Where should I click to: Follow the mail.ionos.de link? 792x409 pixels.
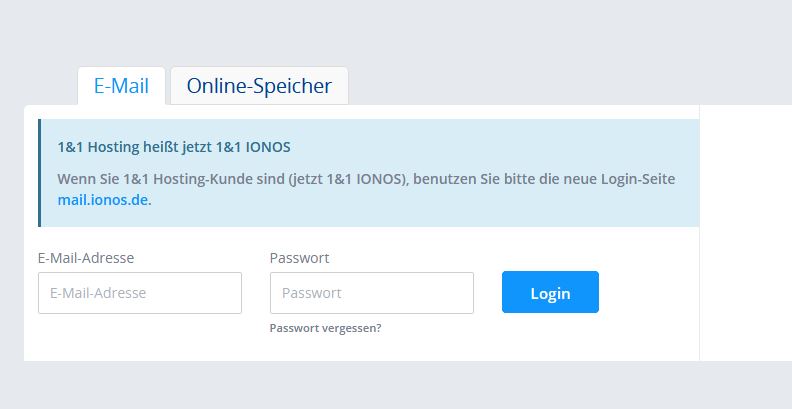(x=103, y=200)
